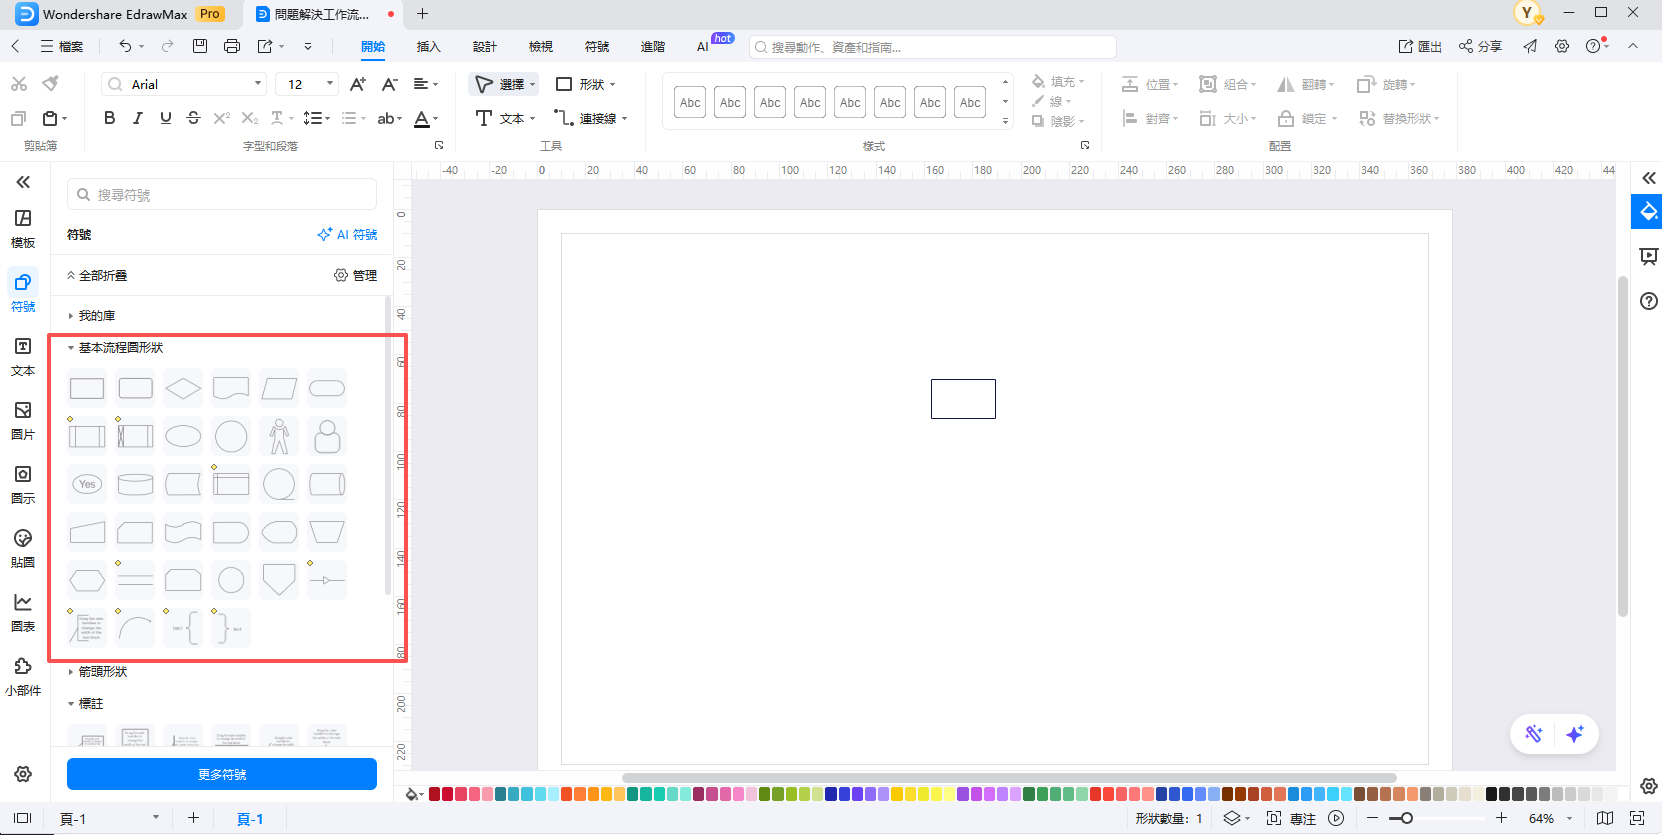
Task: Open the 設計 ribbon tab
Action: [484, 47]
